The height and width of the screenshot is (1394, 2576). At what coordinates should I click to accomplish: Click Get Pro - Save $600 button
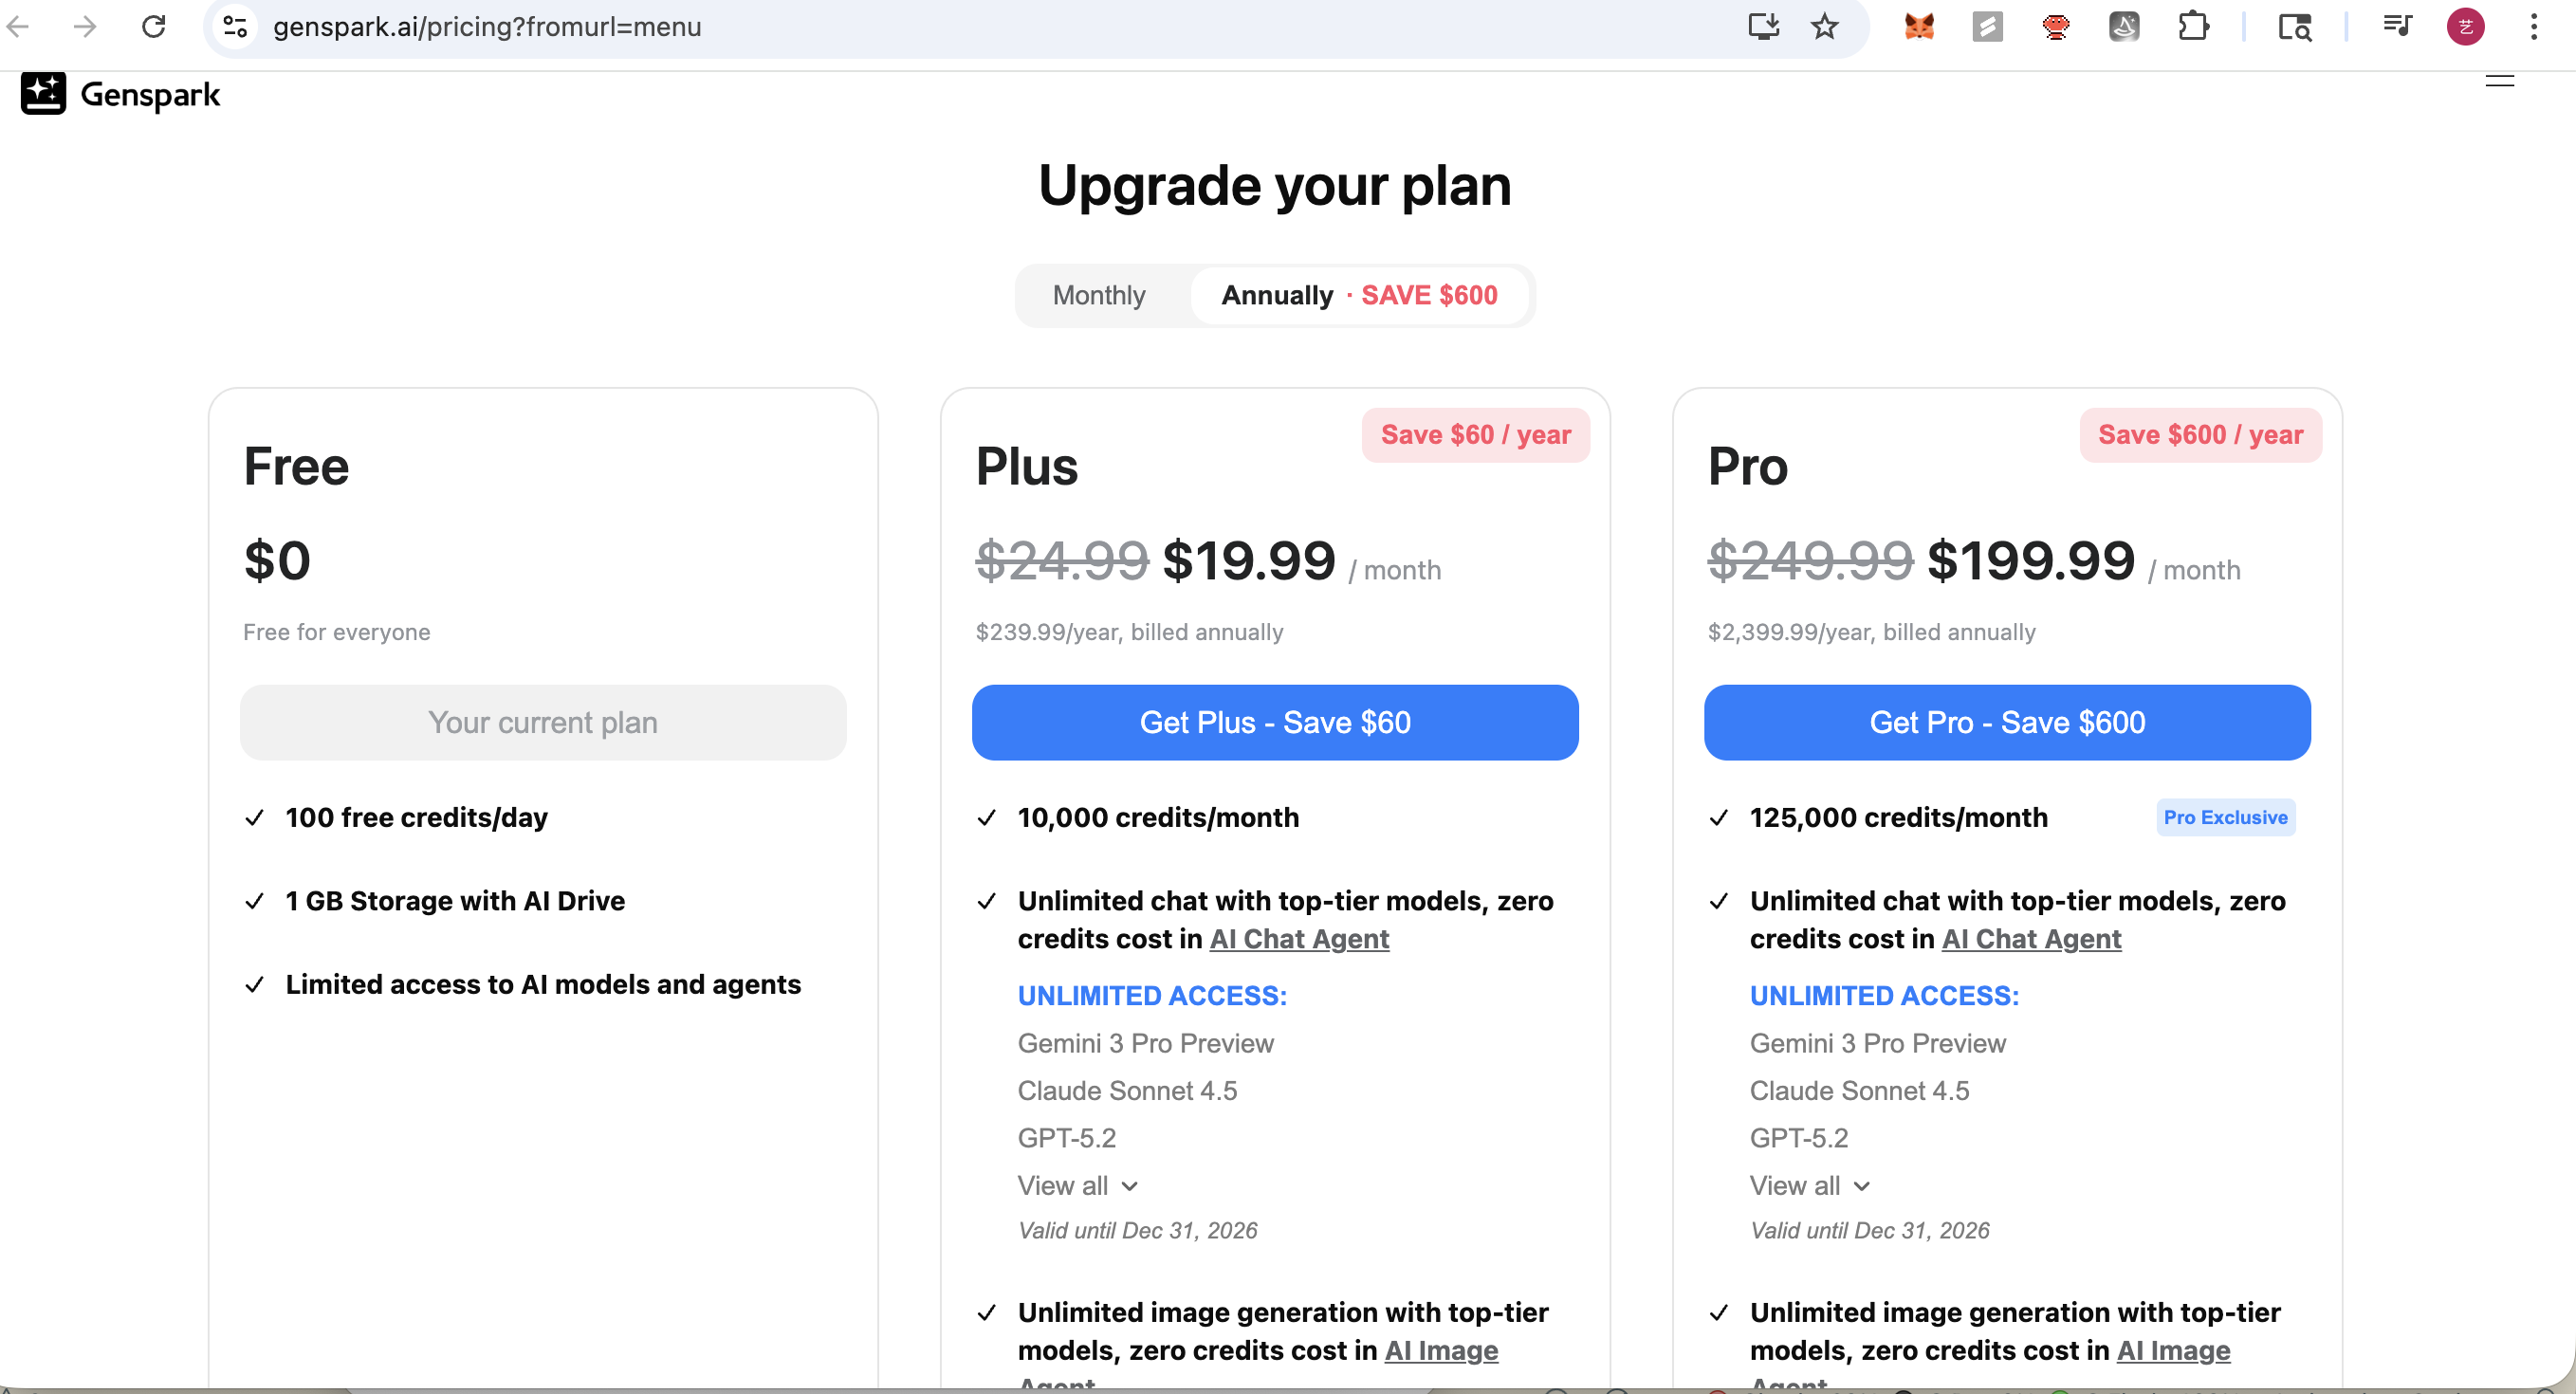coord(2006,722)
